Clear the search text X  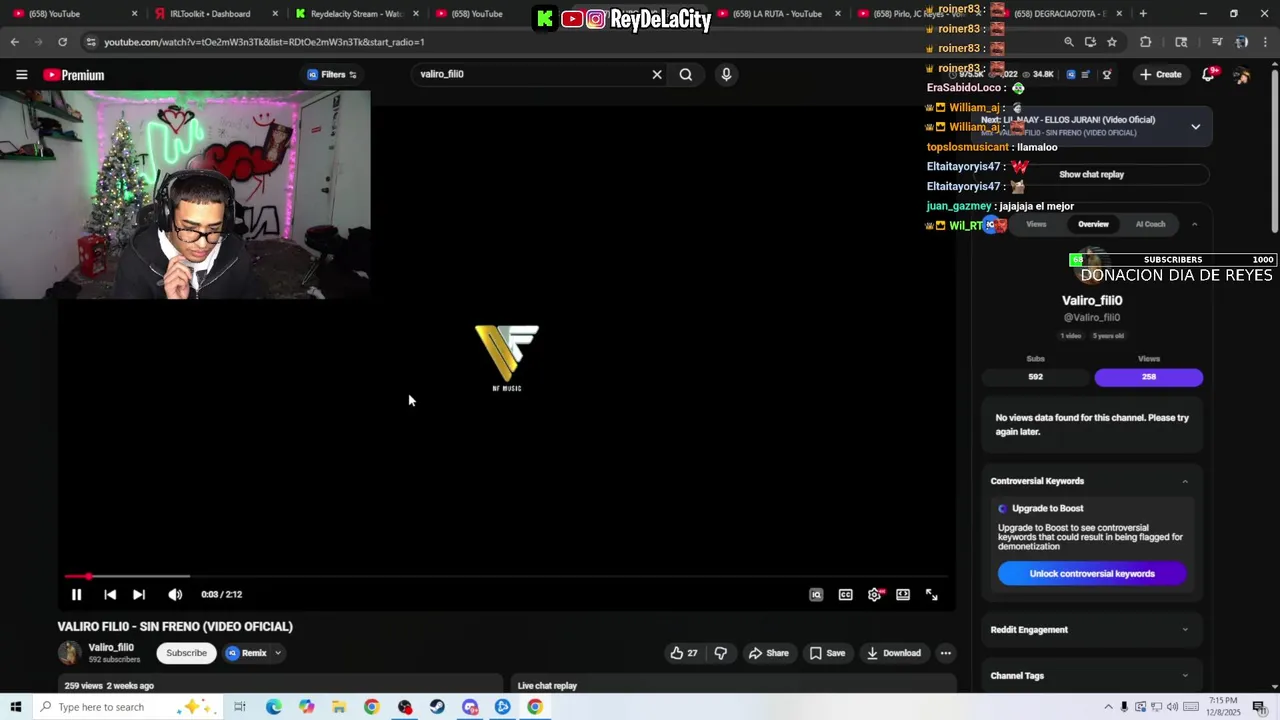point(657,74)
